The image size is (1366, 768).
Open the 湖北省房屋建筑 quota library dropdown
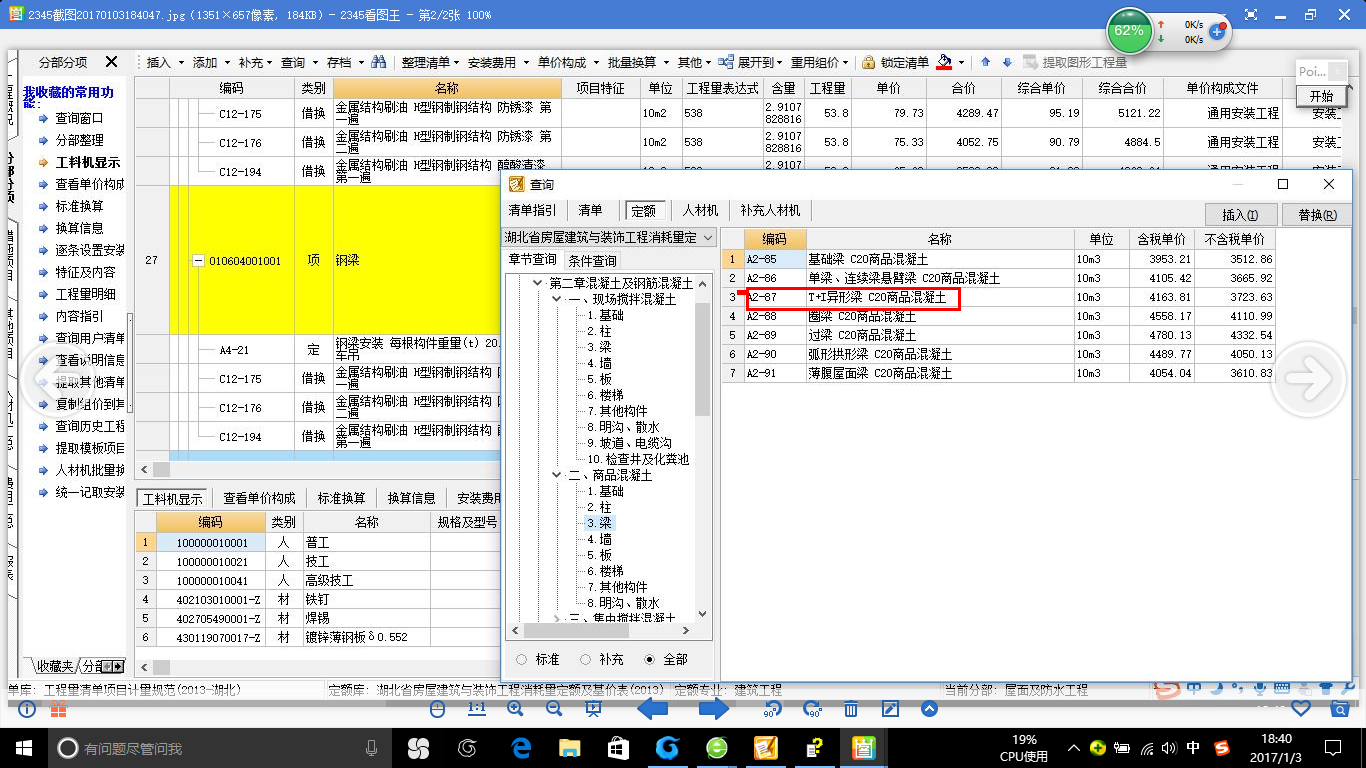(x=708, y=238)
